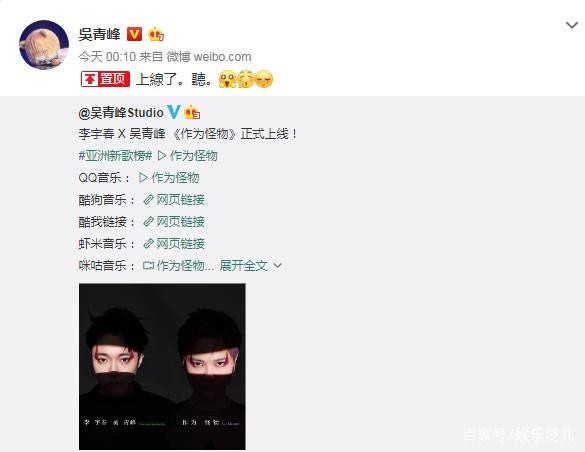
Task: Play 作为怪物 beside the hashtag
Action: [x=187, y=156]
